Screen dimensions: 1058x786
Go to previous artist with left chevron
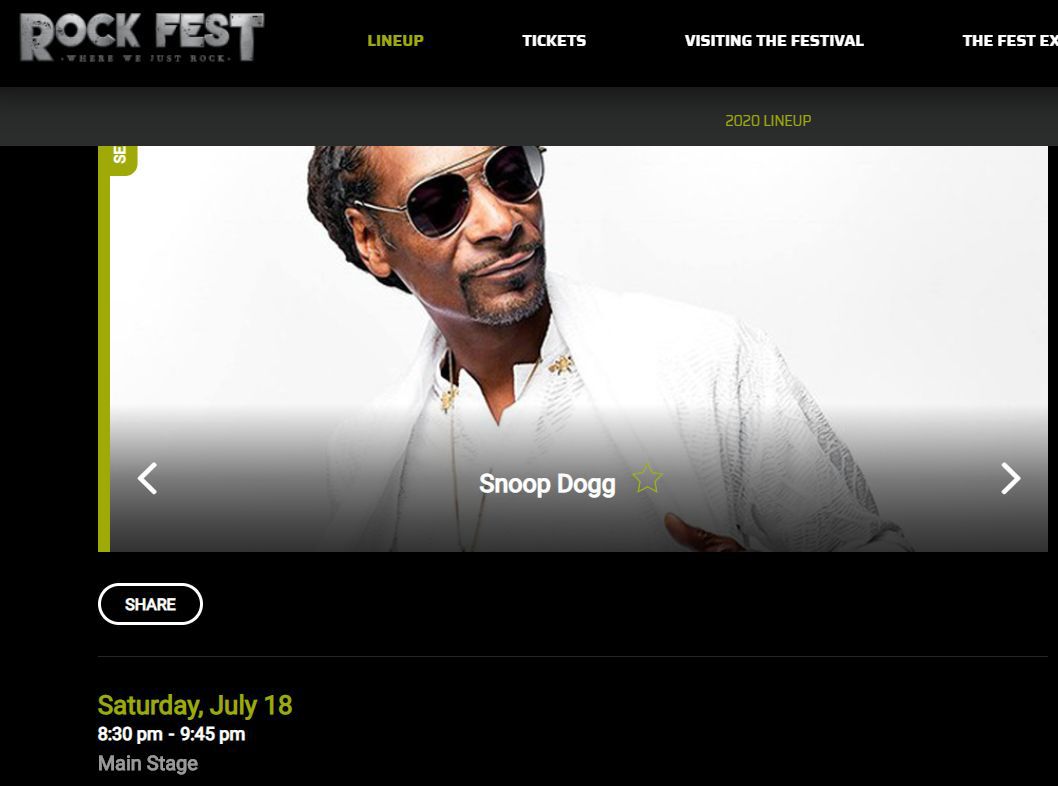(x=147, y=478)
